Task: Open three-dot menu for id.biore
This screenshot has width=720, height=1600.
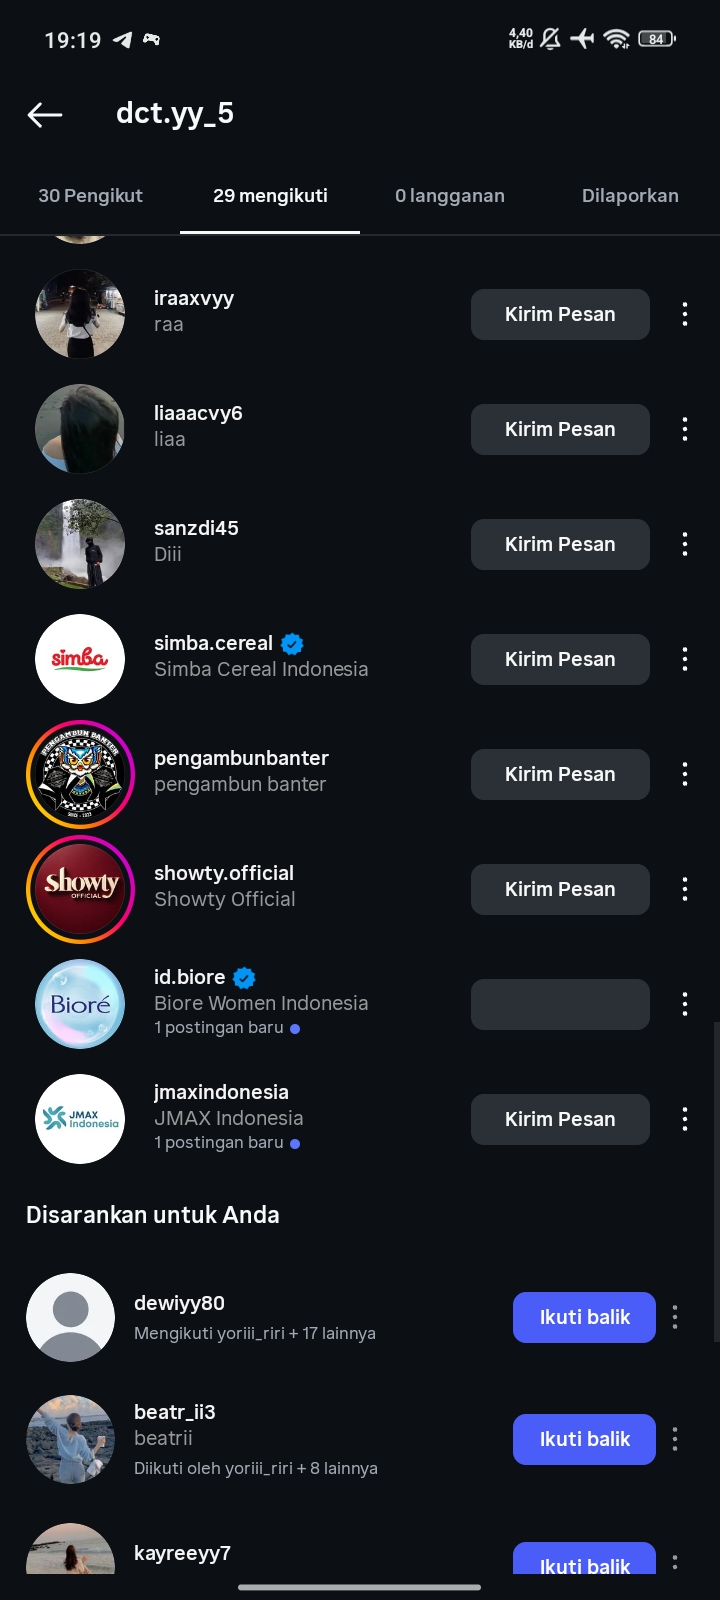Action: tap(685, 1004)
